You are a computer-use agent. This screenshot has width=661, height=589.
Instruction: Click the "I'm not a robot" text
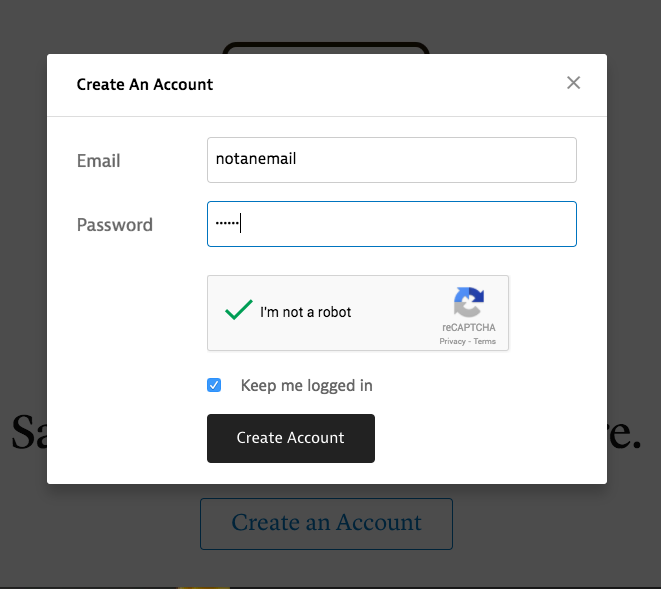[x=306, y=312]
